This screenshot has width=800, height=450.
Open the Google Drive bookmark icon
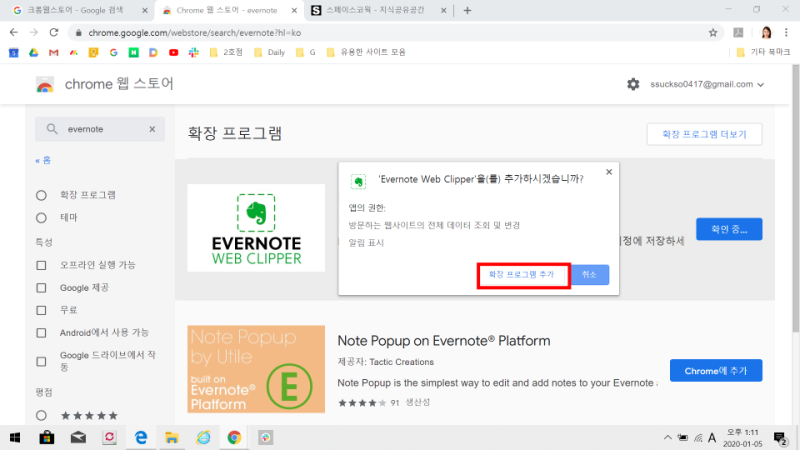click(34, 53)
